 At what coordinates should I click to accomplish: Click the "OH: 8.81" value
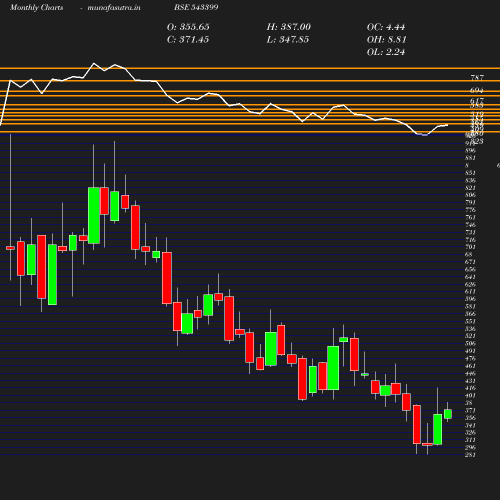[x=387, y=40]
